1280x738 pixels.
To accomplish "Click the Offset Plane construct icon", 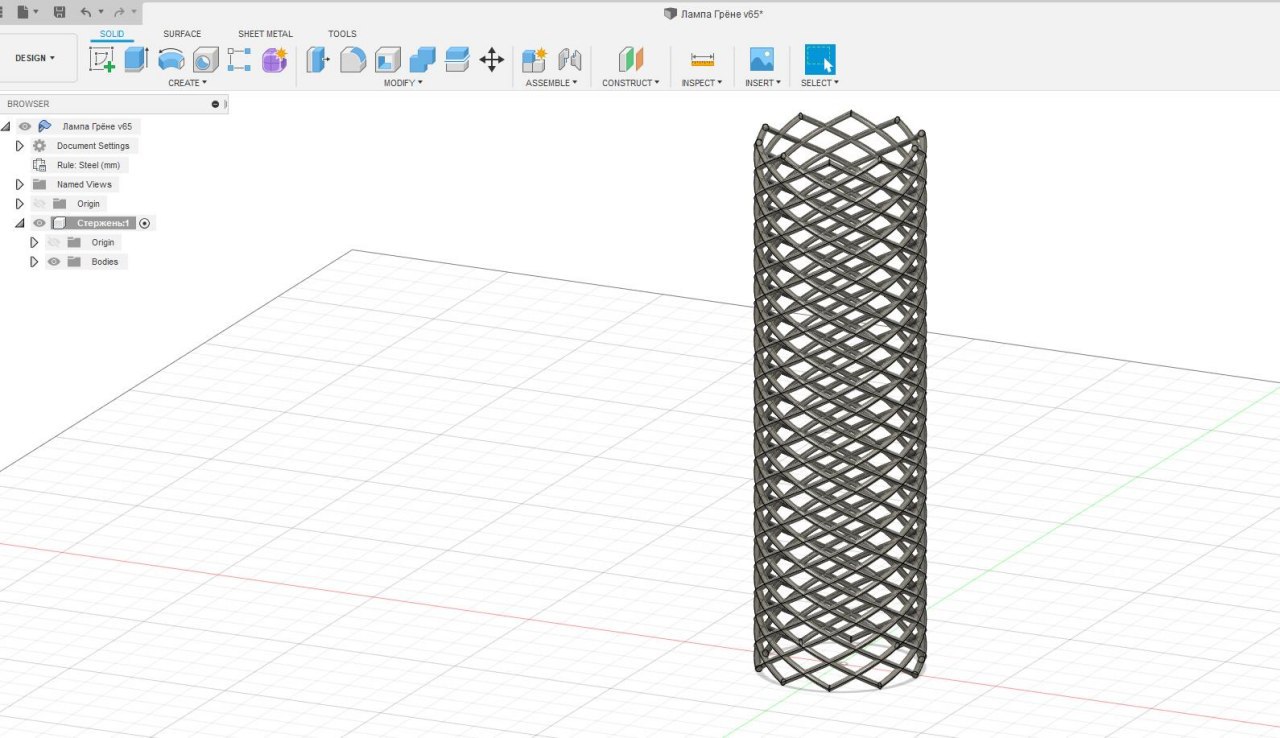I will coord(631,60).
